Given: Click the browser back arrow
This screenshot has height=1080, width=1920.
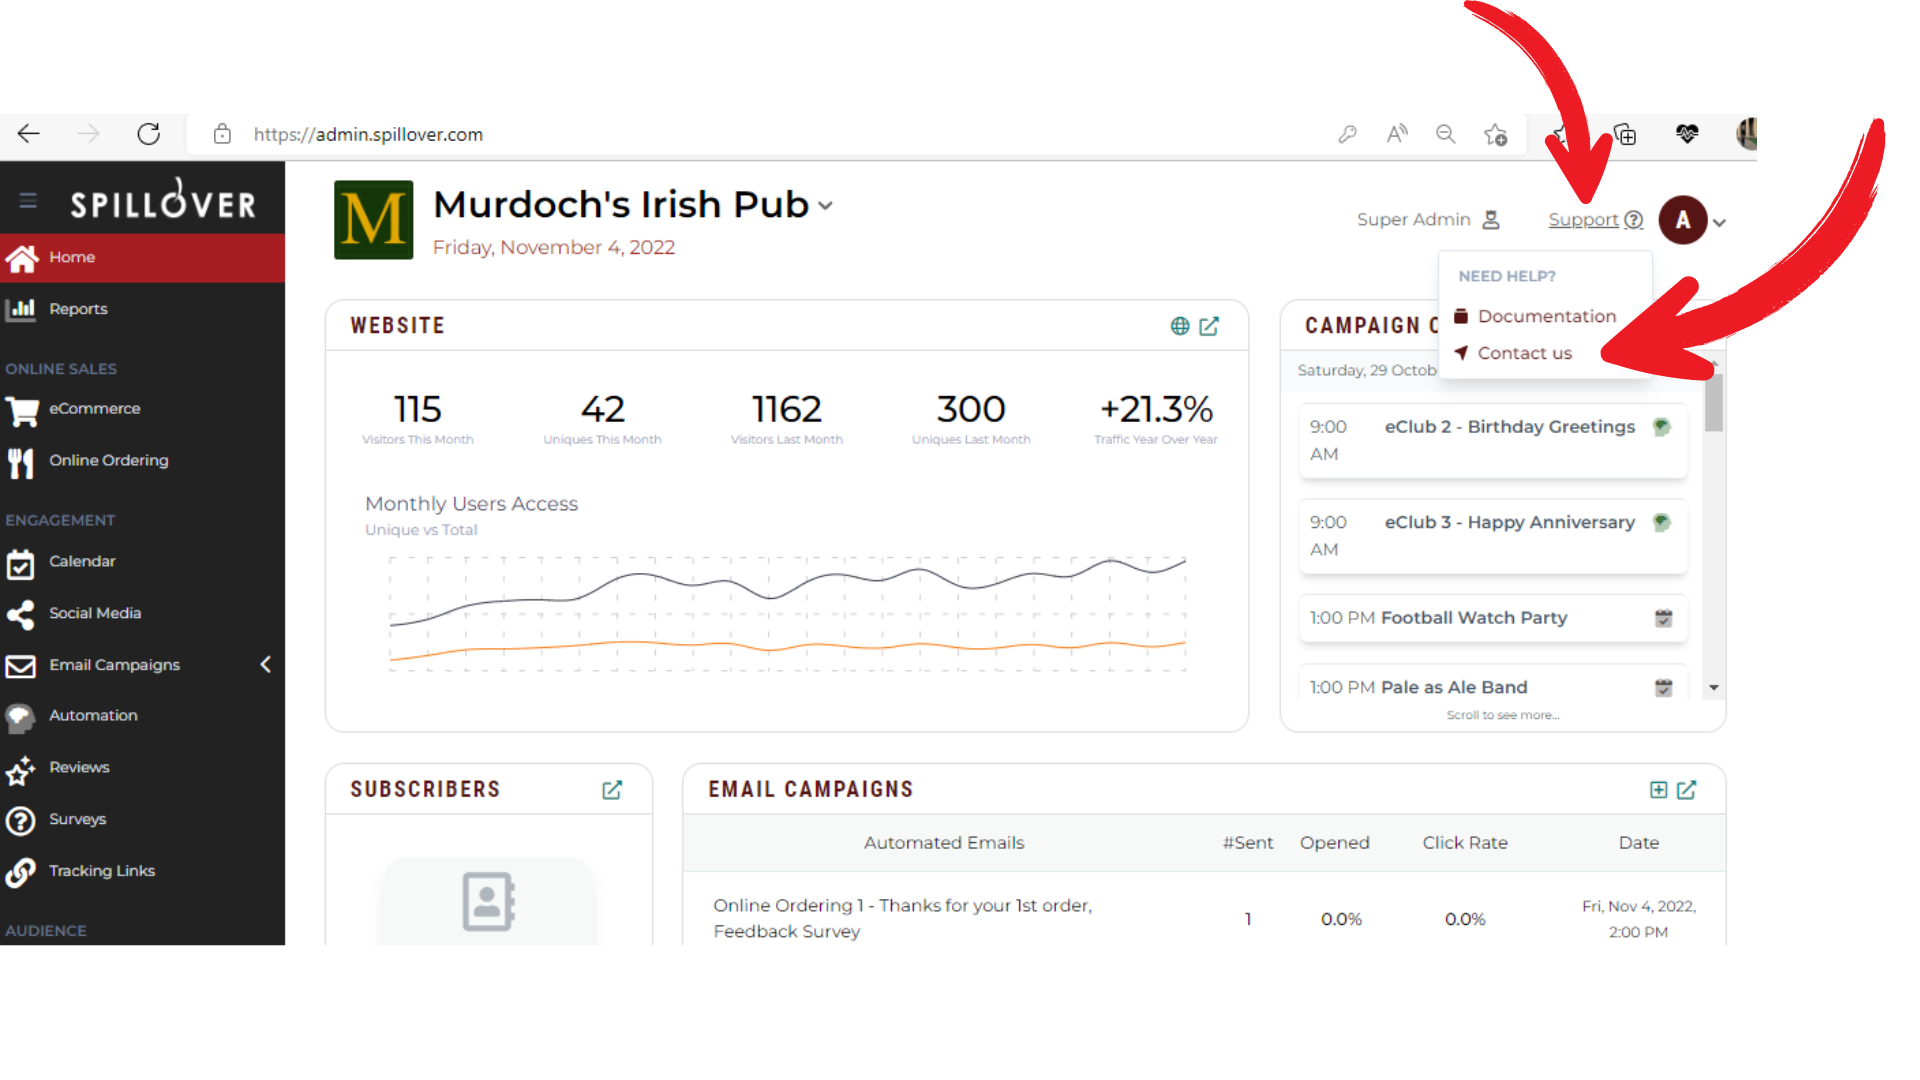Looking at the screenshot, I should pyautogui.click(x=29, y=134).
